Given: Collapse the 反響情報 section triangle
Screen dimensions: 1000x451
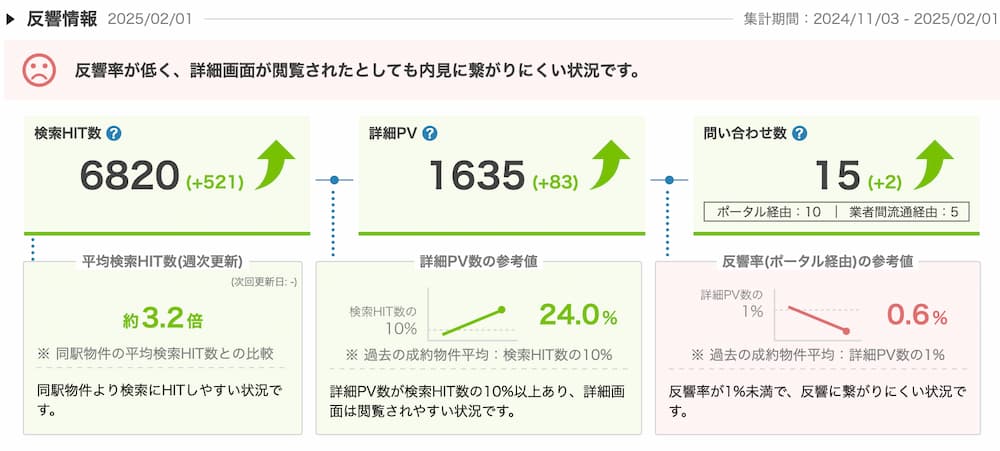Looking at the screenshot, I should tap(10, 19).
